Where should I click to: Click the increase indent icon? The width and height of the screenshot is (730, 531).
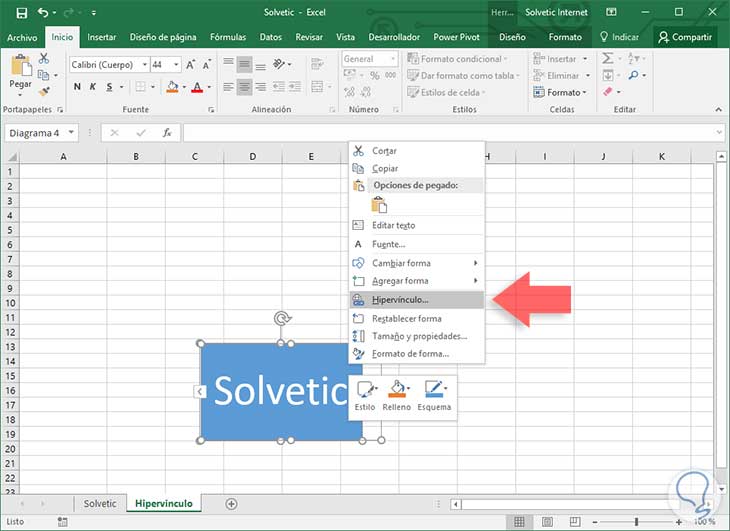295,87
